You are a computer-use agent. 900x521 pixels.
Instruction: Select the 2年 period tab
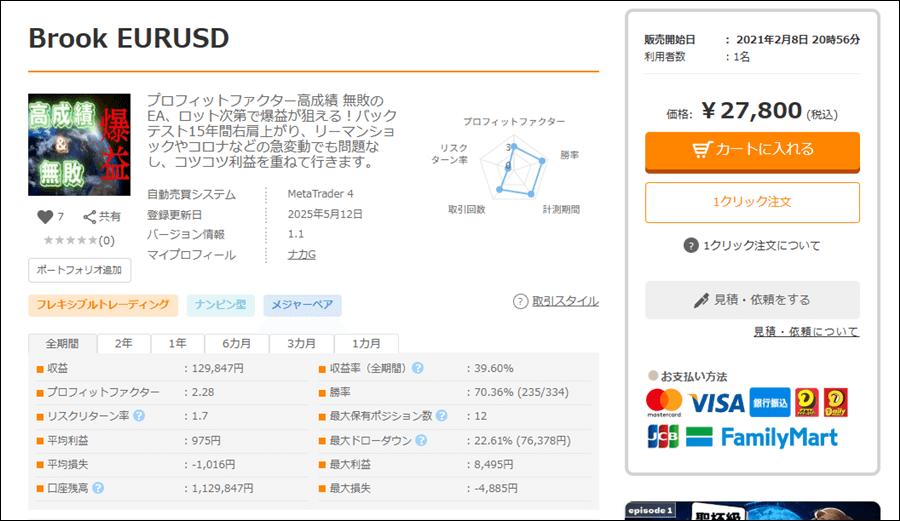[123, 343]
